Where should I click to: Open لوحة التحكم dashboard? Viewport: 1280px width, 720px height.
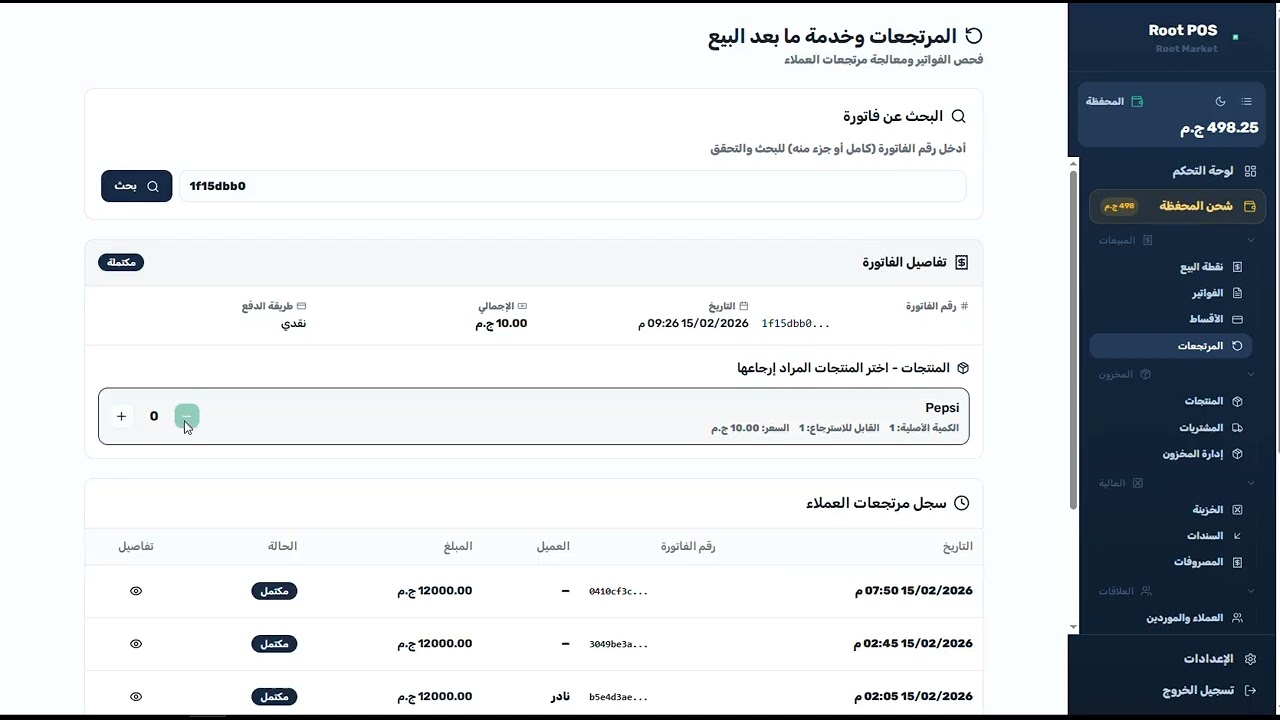[x=1202, y=171]
